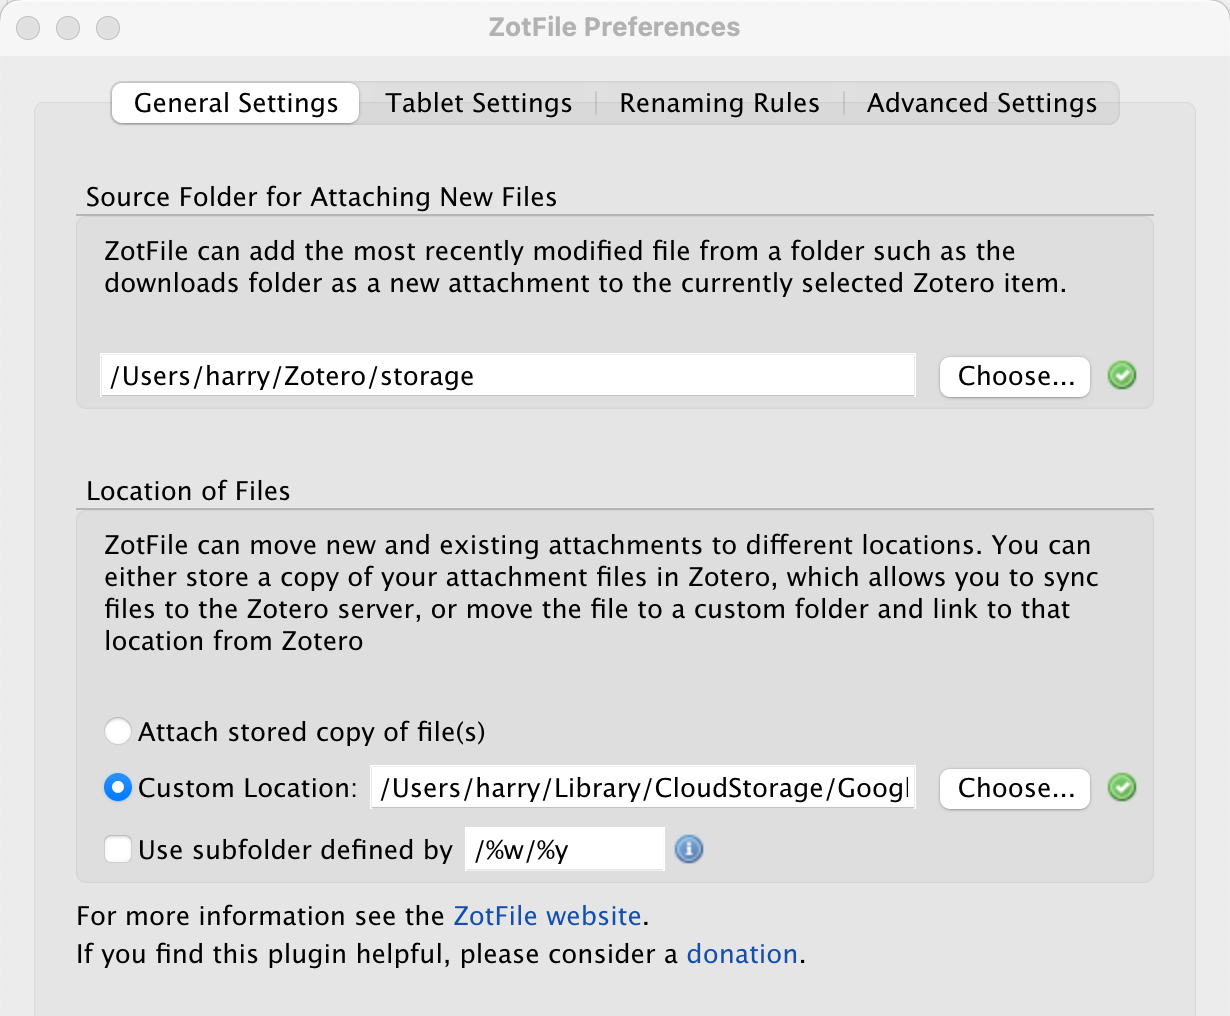Image resolution: width=1230 pixels, height=1016 pixels.
Task: Follow the donation link
Action: tap(741, 954)
